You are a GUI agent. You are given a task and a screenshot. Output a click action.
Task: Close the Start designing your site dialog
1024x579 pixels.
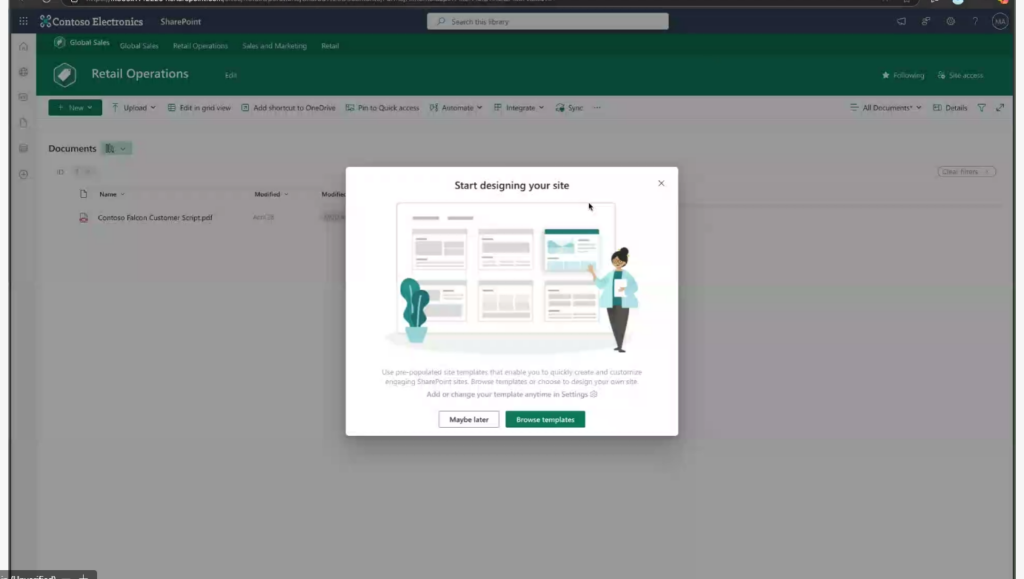661,183
